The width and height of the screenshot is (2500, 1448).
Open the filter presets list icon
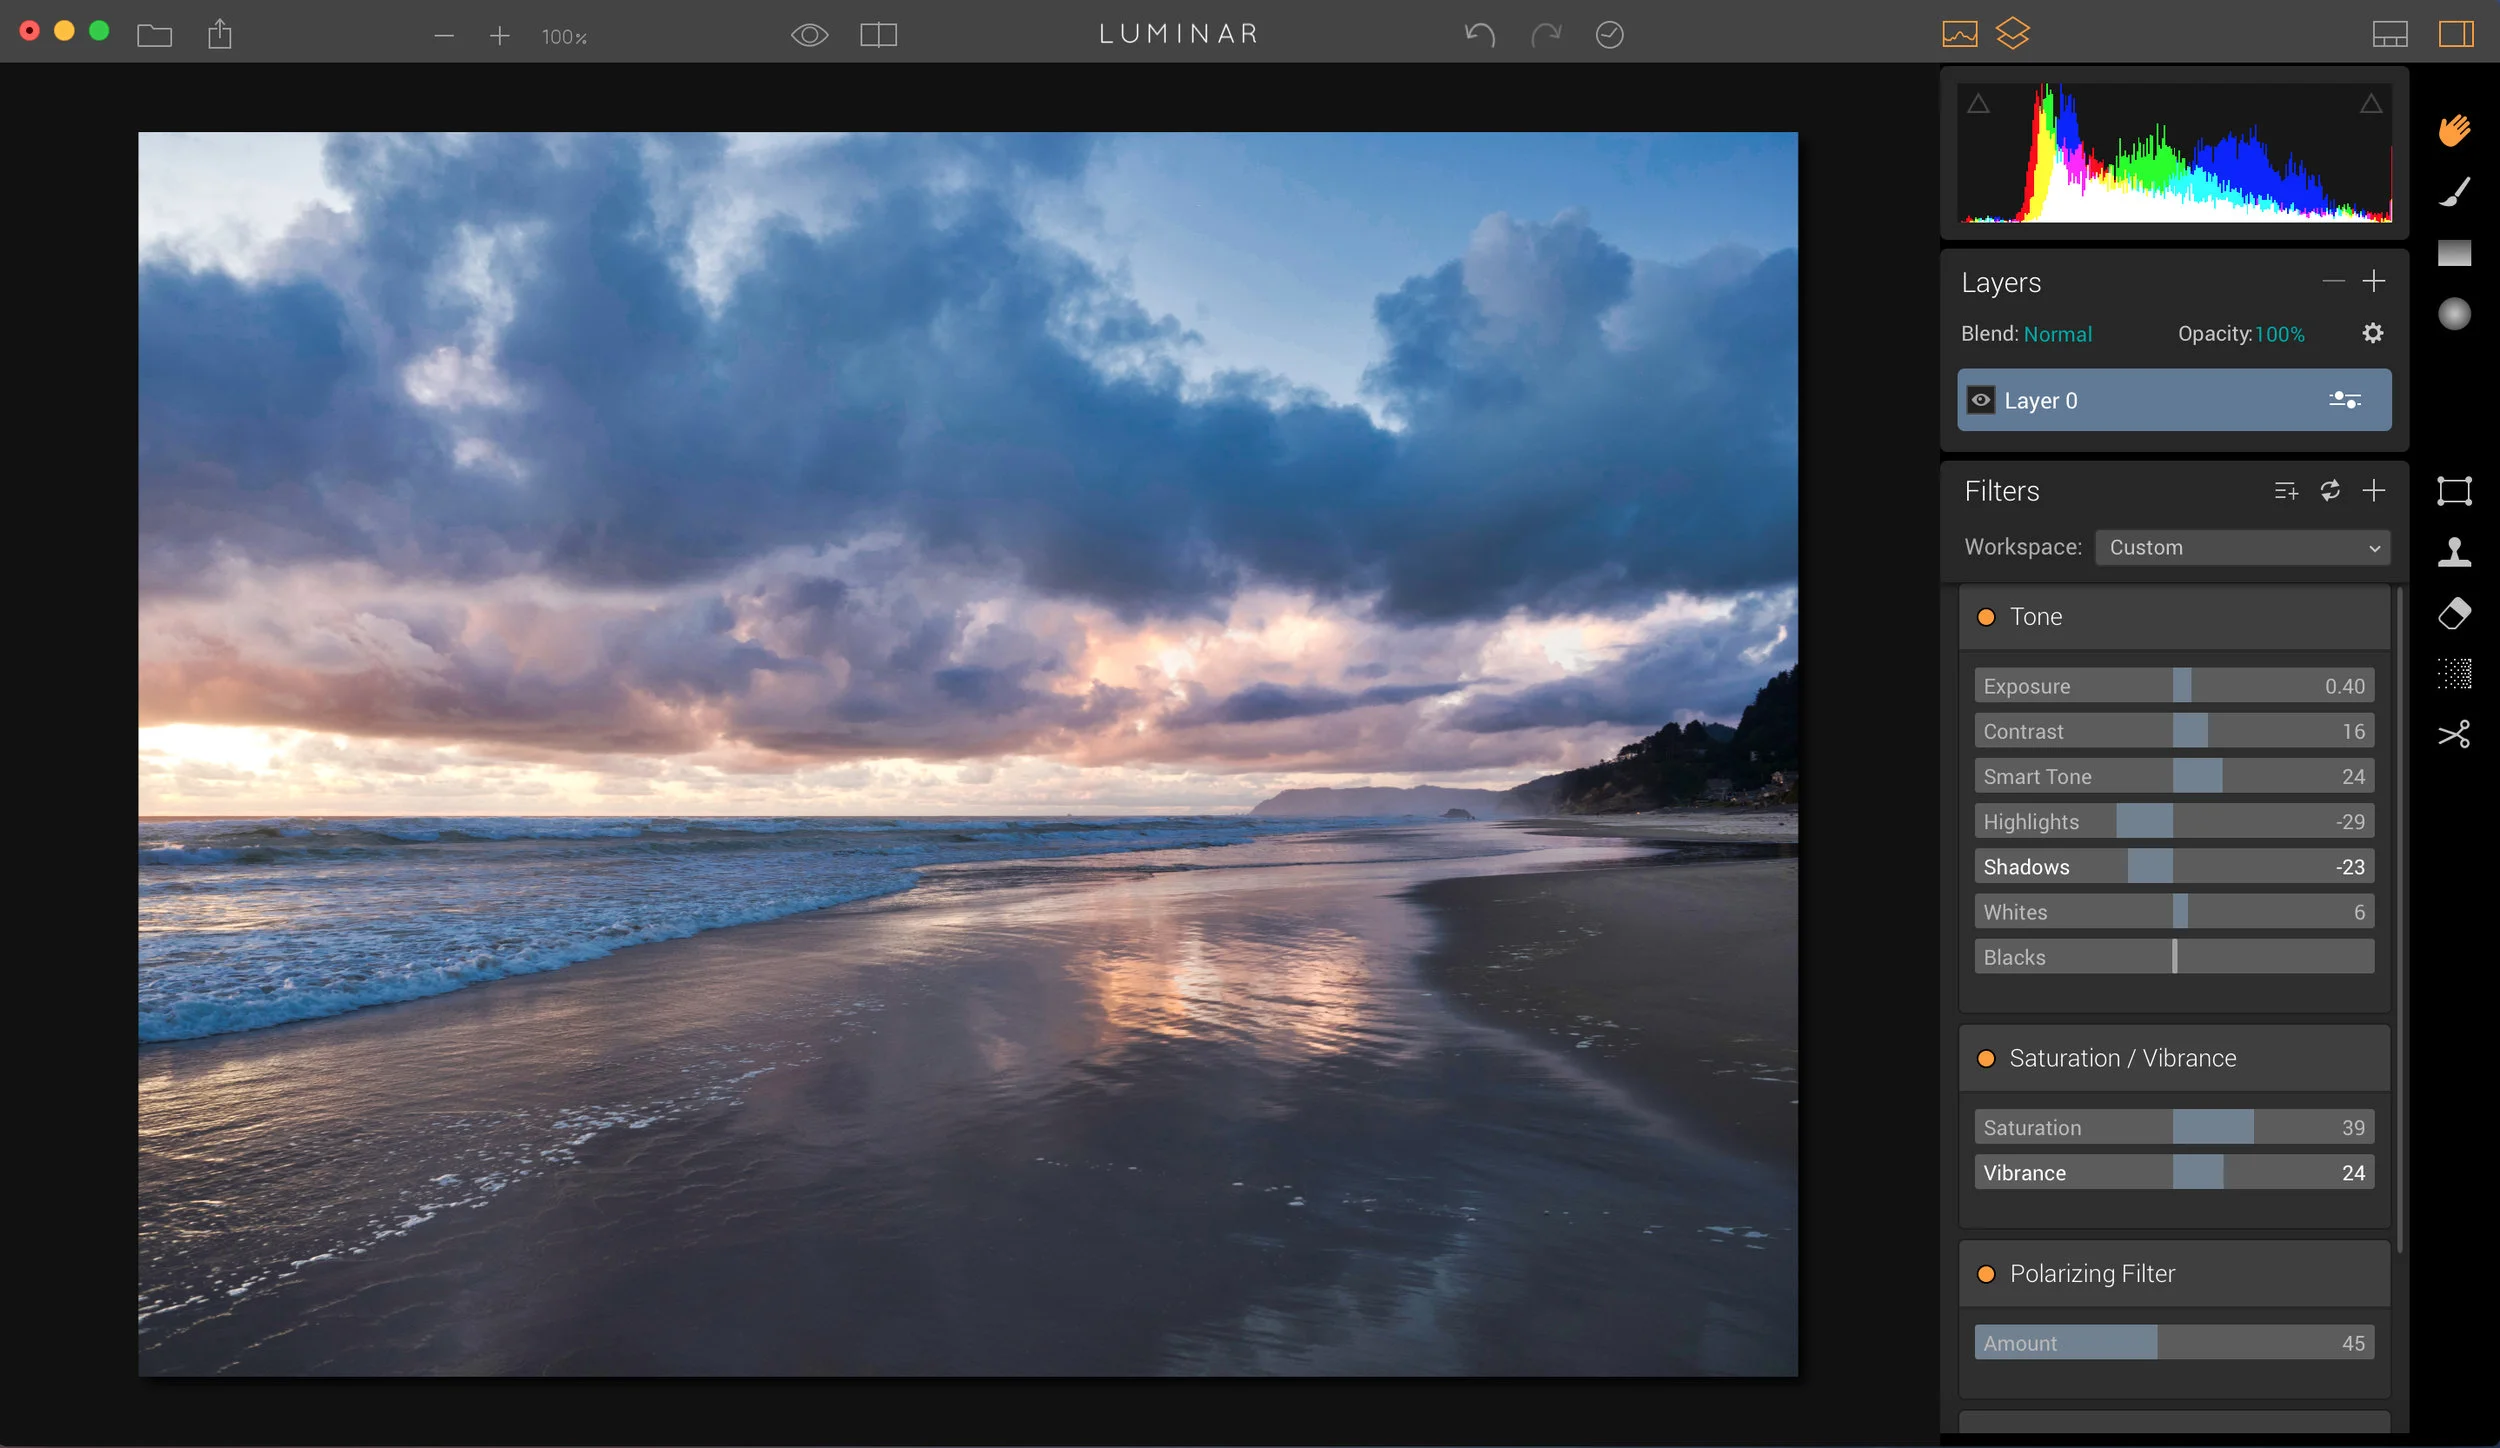click(2285, 491)
